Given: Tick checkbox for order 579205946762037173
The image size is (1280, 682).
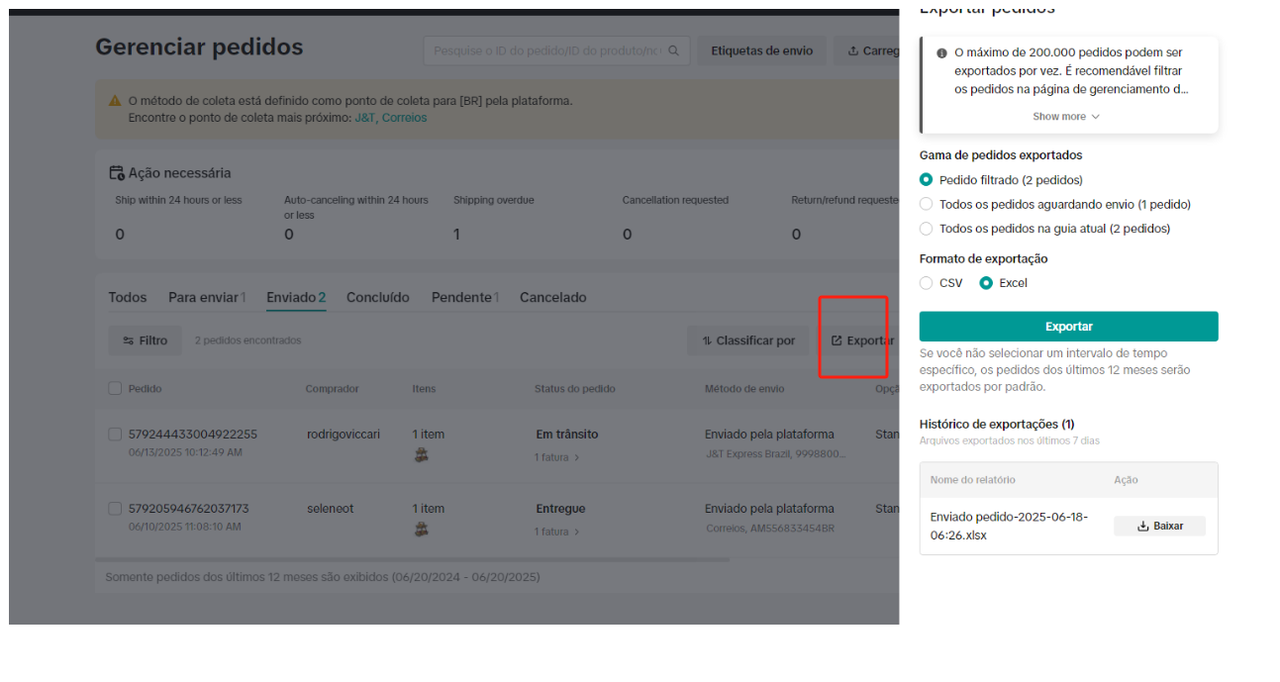Looking at the screenshot, I should 115,508.
